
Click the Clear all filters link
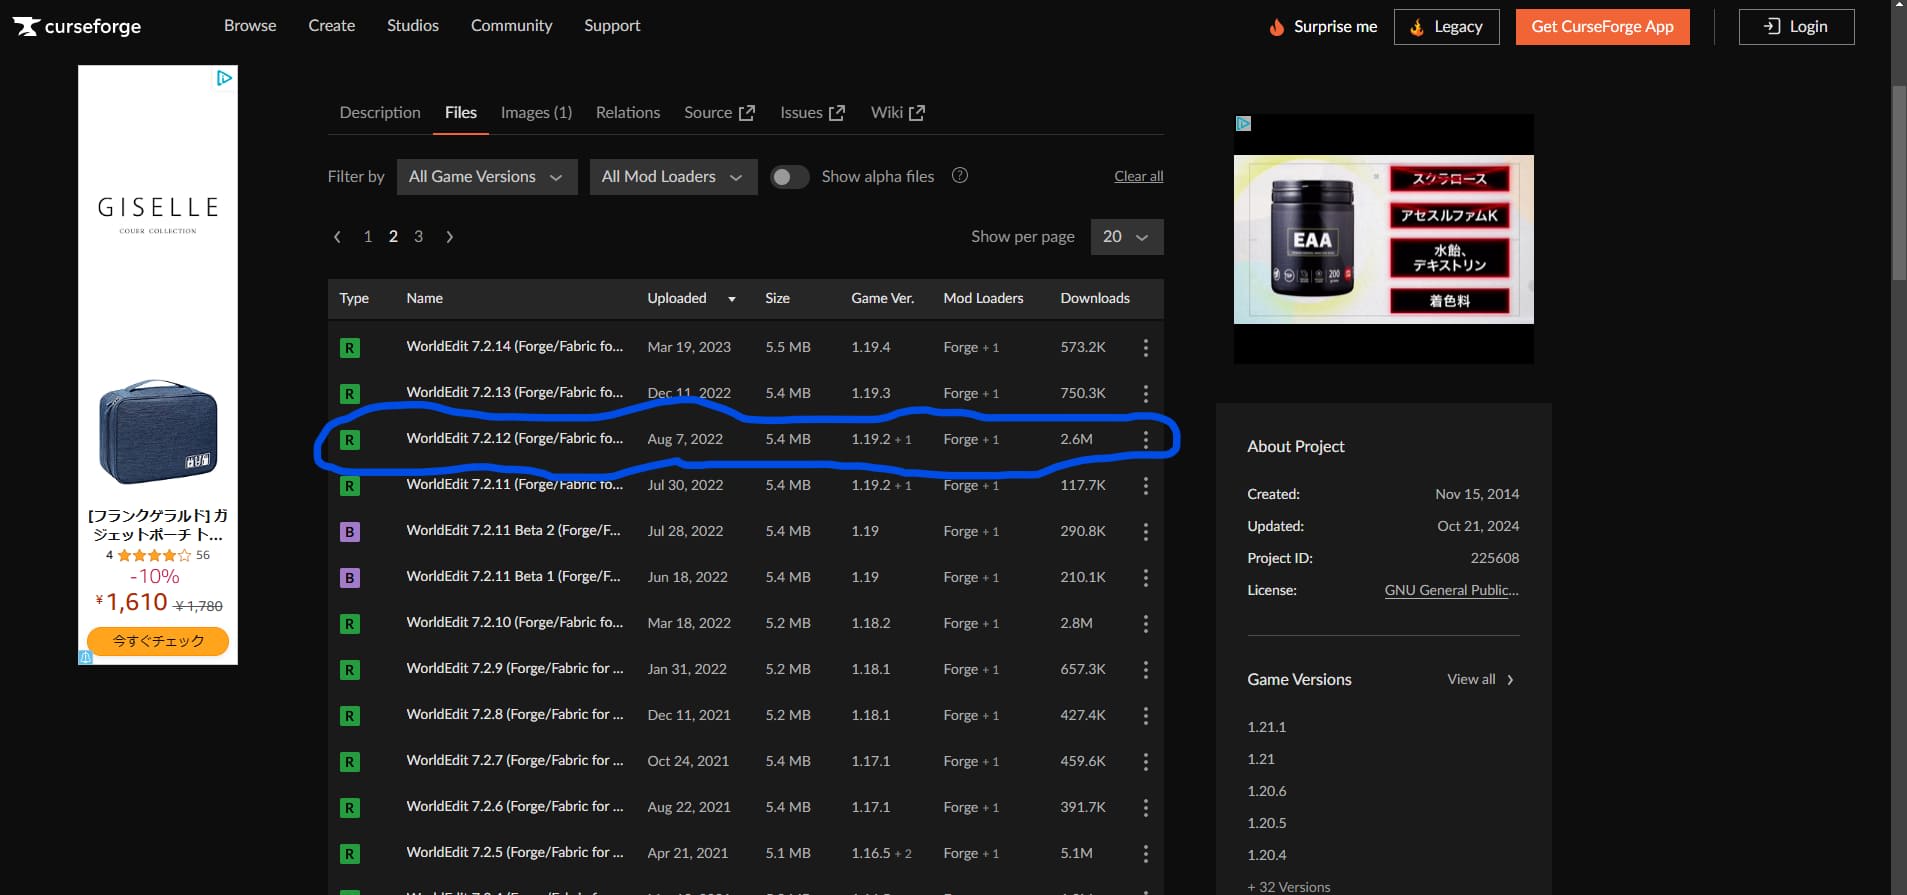[1138, 177]
